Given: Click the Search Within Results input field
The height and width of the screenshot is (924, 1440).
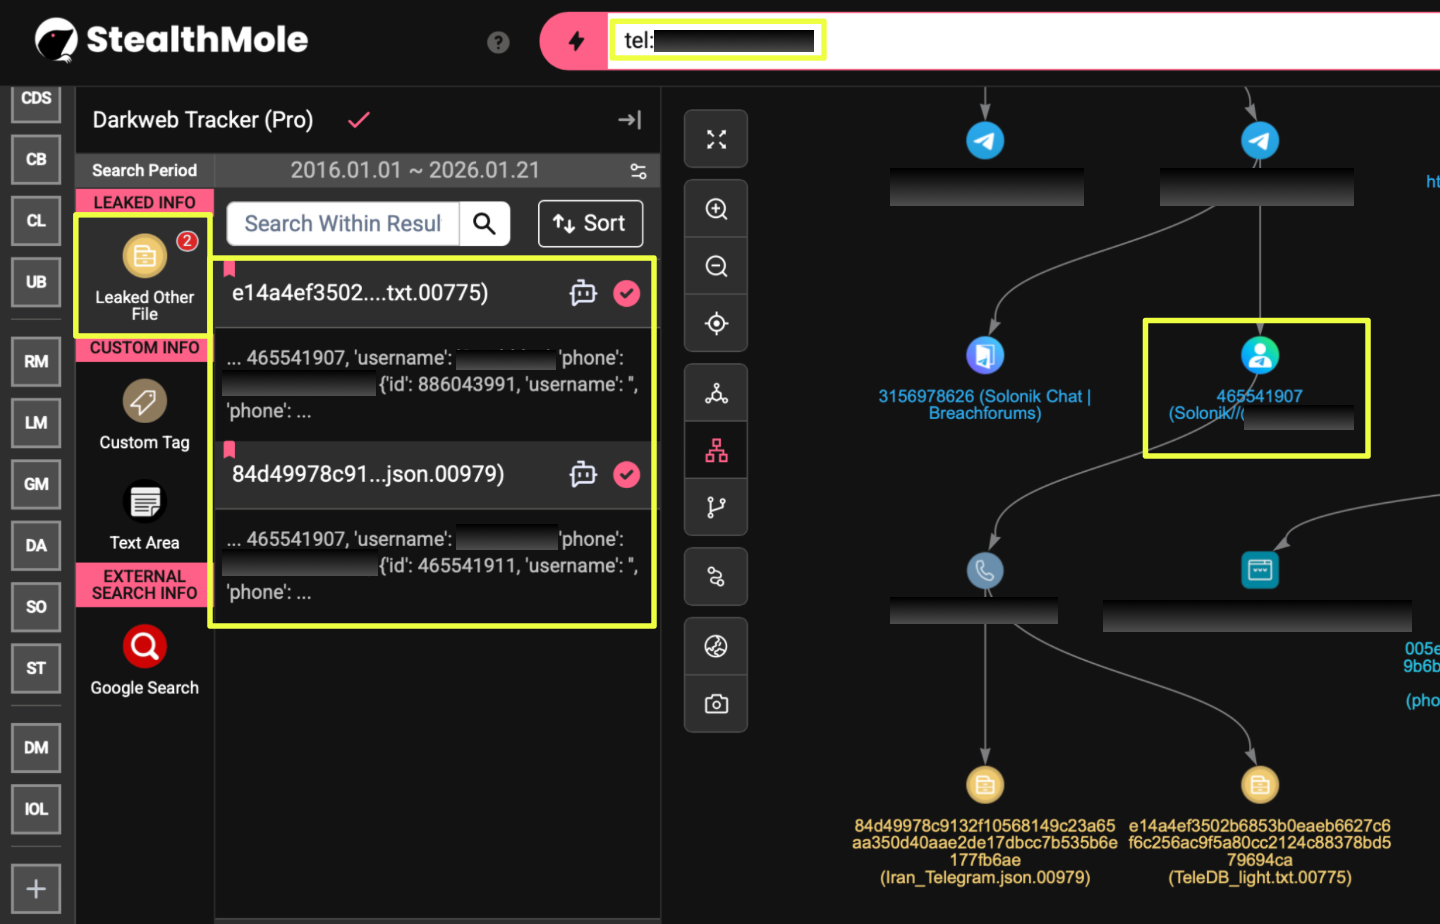Looking at the screenshot, I should click(343, 223).
